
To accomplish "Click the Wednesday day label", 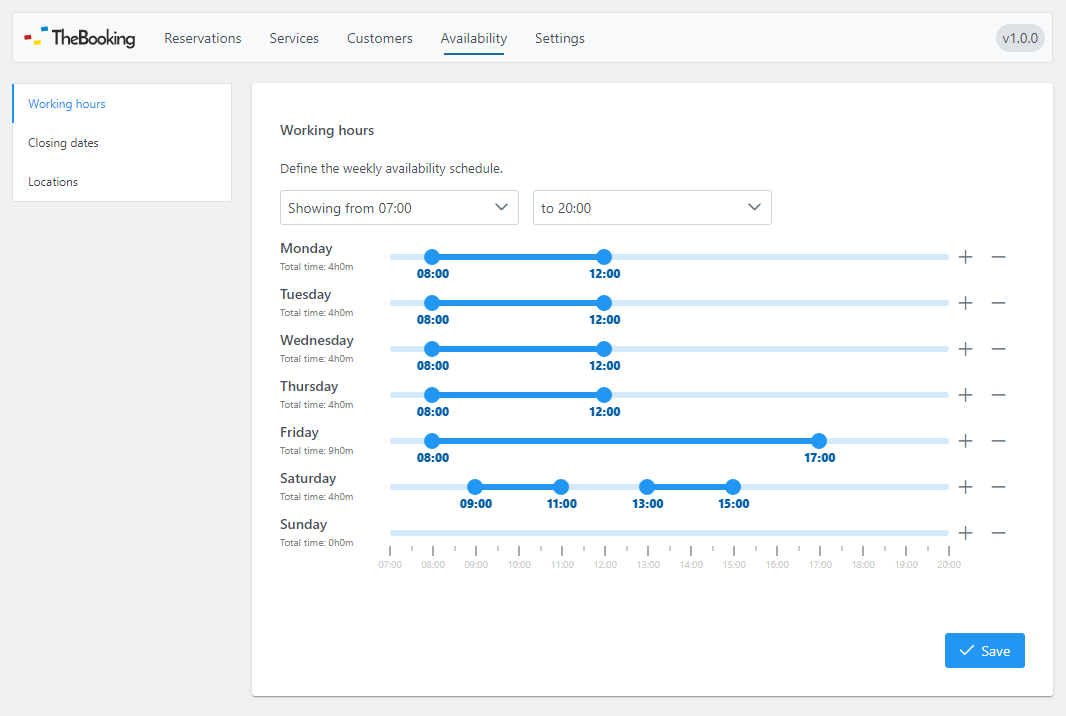I will click(317, 340).
